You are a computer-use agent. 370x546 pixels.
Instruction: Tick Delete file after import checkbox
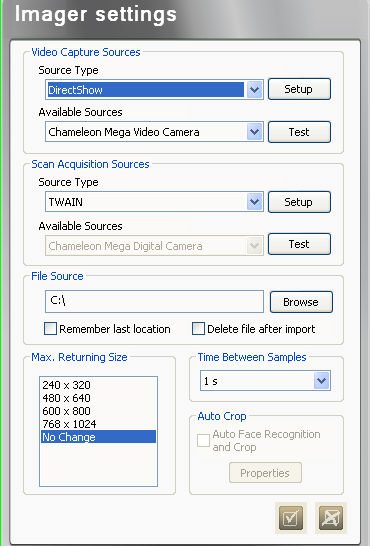click(x=198, y=329)
